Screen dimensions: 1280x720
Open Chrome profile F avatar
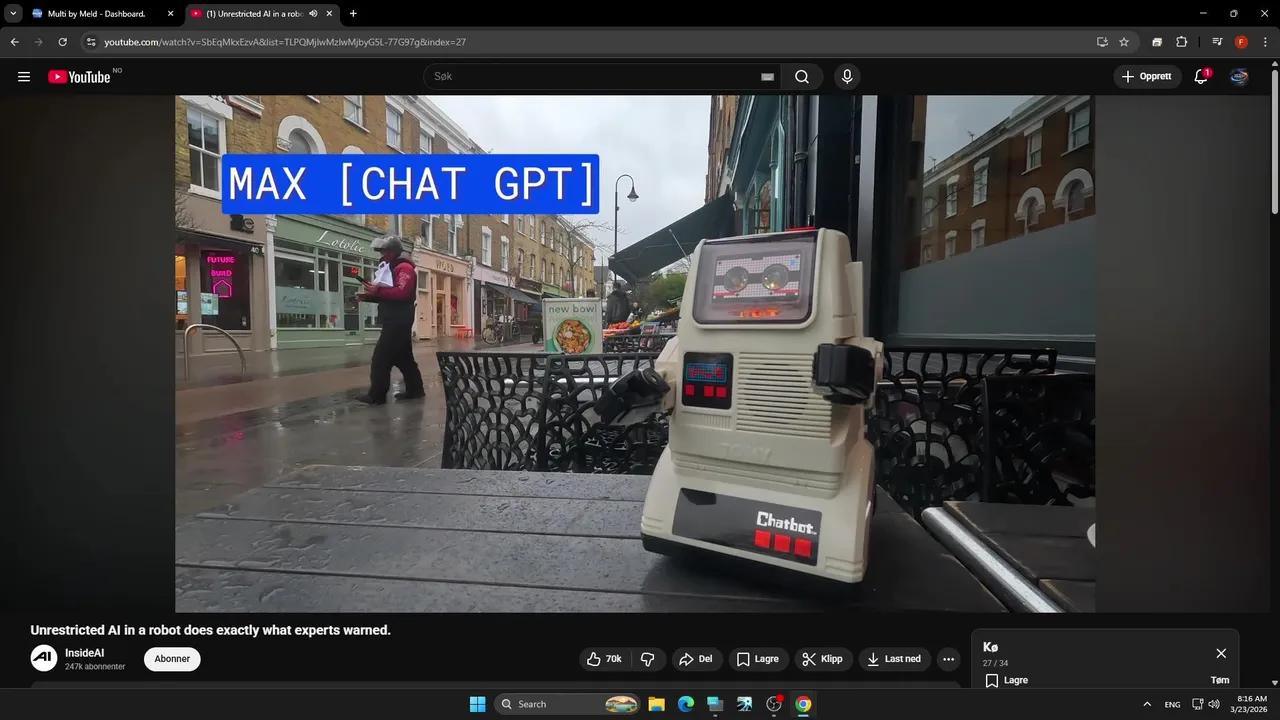pyautogui.click(x=1241, y=42)
